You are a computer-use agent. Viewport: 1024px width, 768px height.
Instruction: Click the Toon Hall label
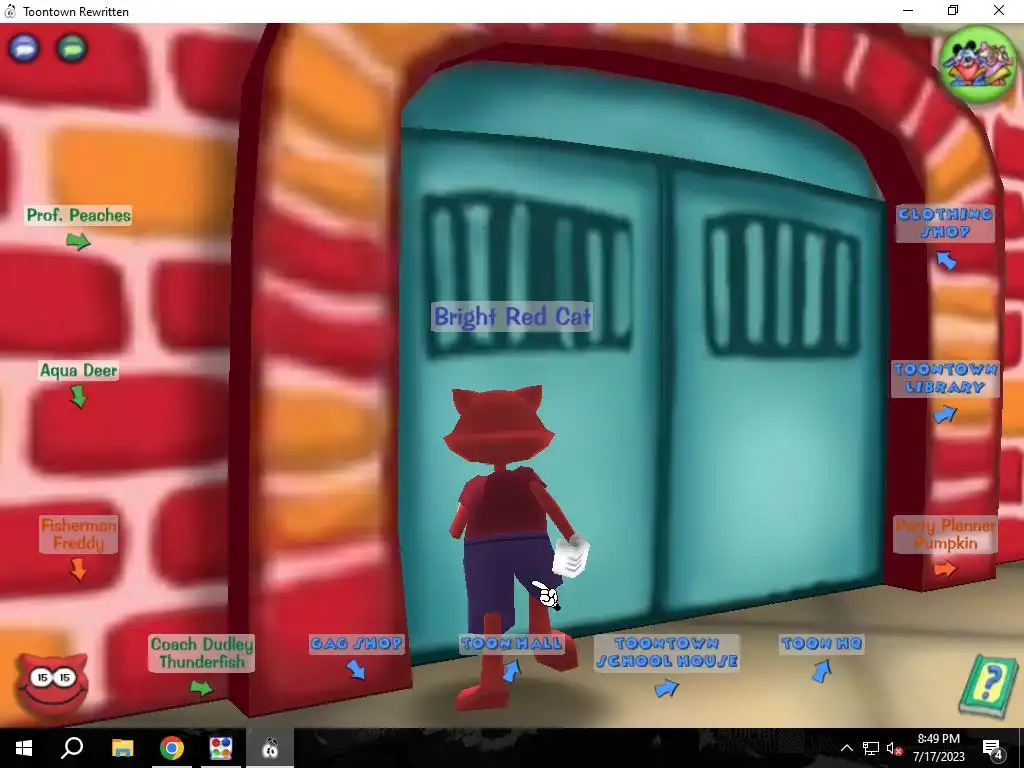511,644
